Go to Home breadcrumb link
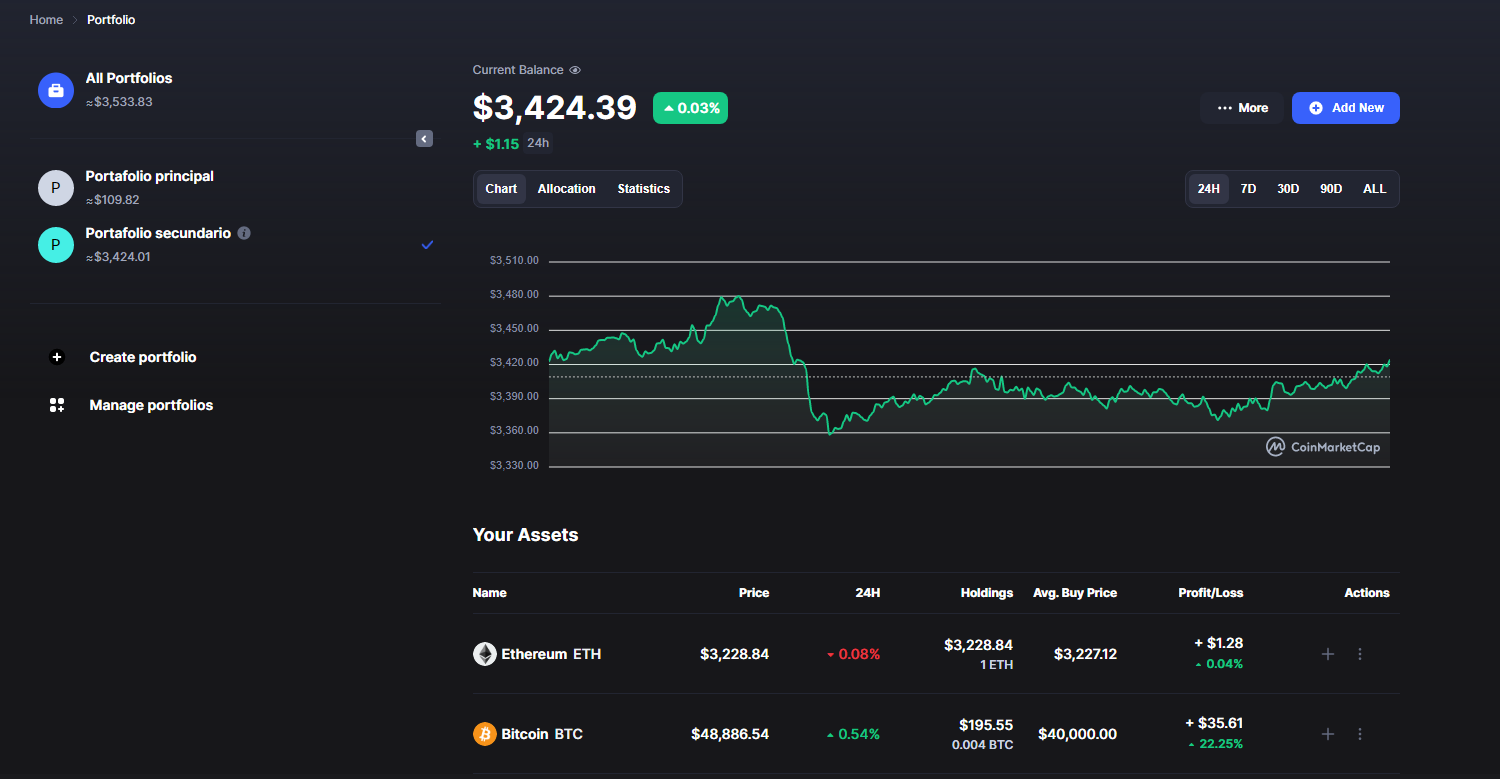The height and width of the screenshot is (779, 1500). (46, 20)
